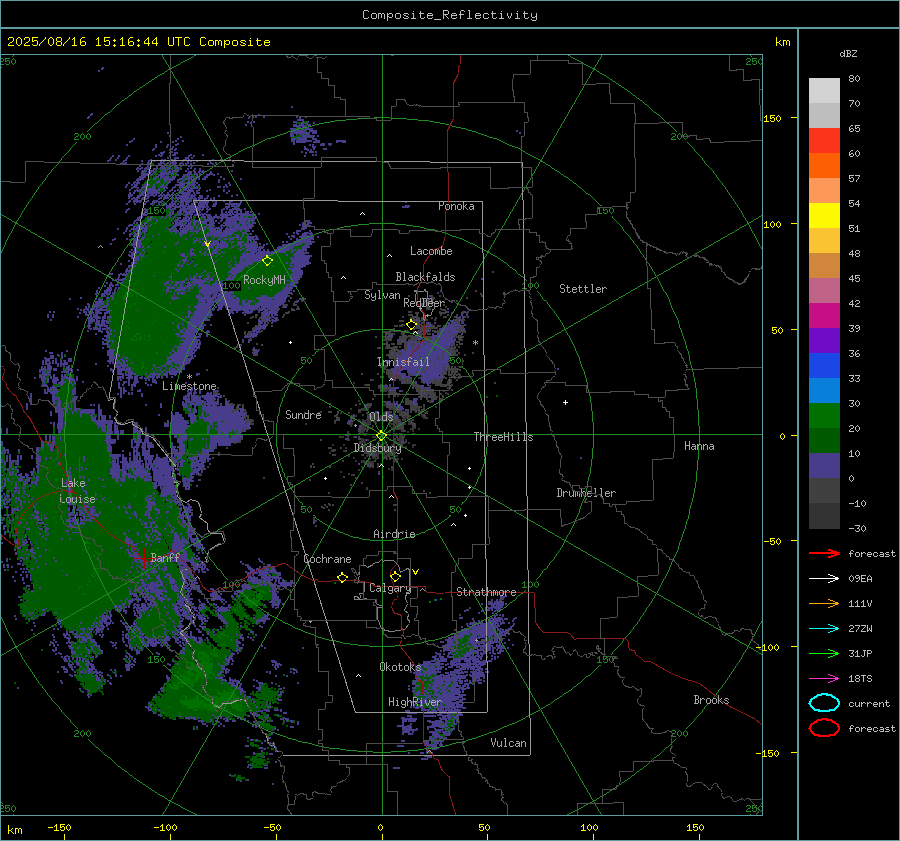This screenshot has height=841, width=900.
Task: Click the yellow diamond marker at Red Deer
Action: (x=411, y=325)
